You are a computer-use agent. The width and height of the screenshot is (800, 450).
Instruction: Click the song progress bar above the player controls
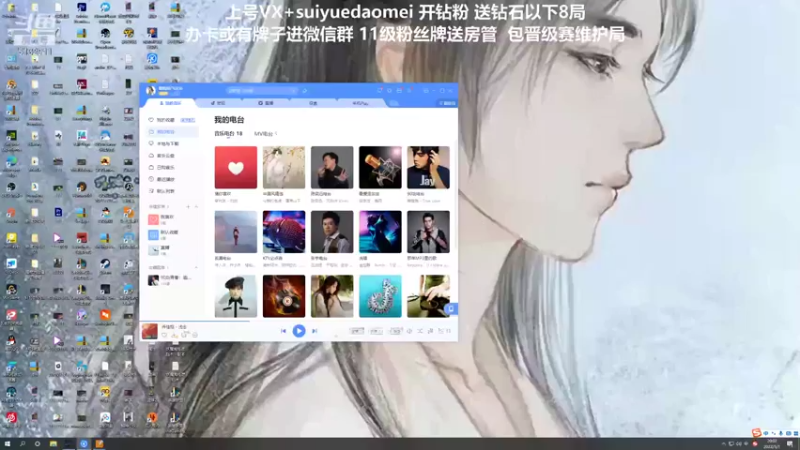(298, 321)
